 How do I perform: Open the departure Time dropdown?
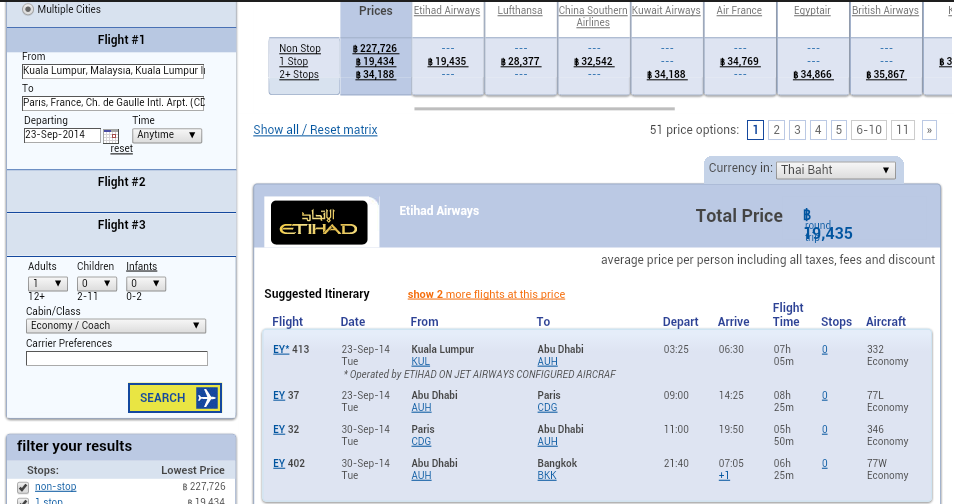tap(167, 135)
